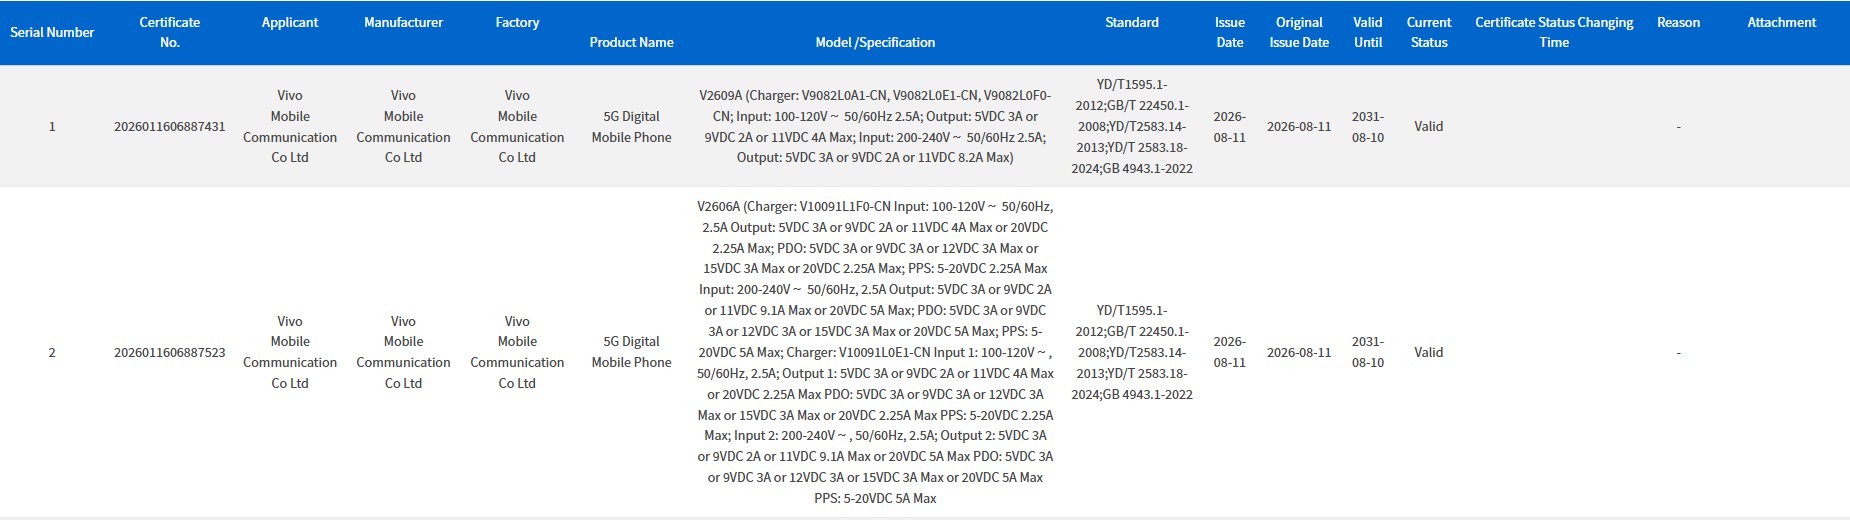The image size is (1850, 520).
Task: Click the Manufacturer column header
Action: (x=403, y=22)
